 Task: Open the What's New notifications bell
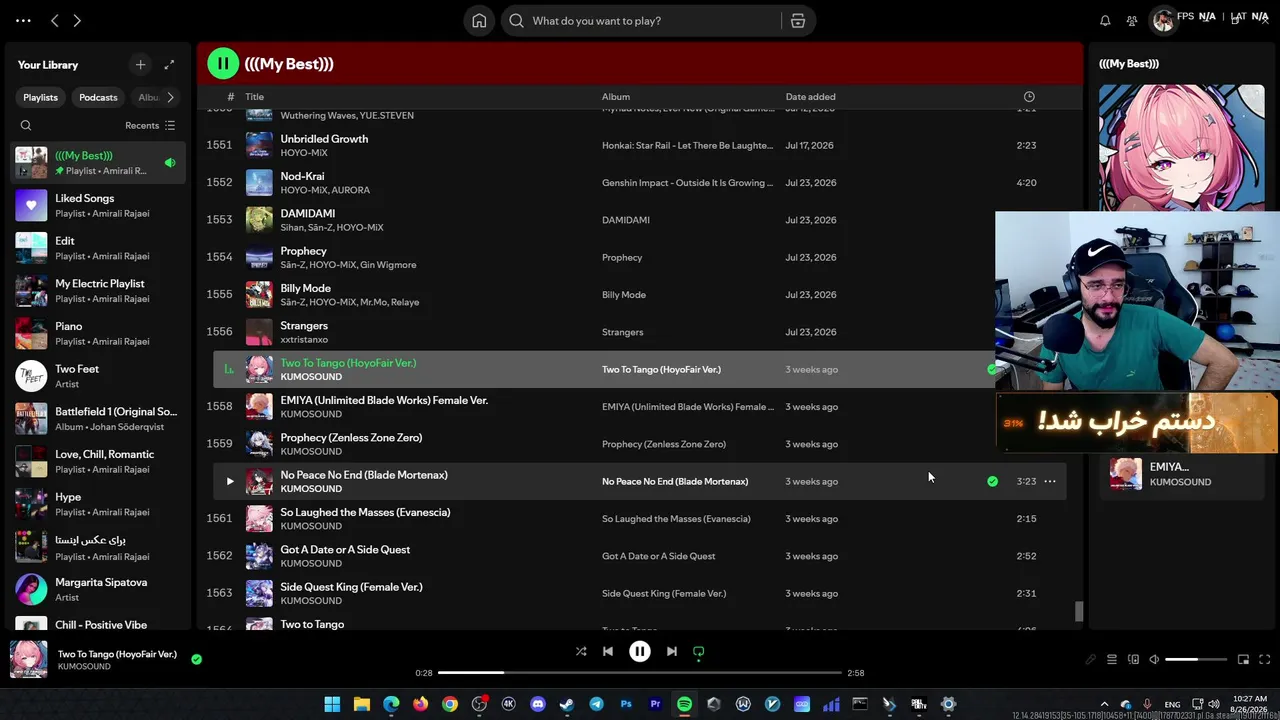click(x=1105, y=21)
